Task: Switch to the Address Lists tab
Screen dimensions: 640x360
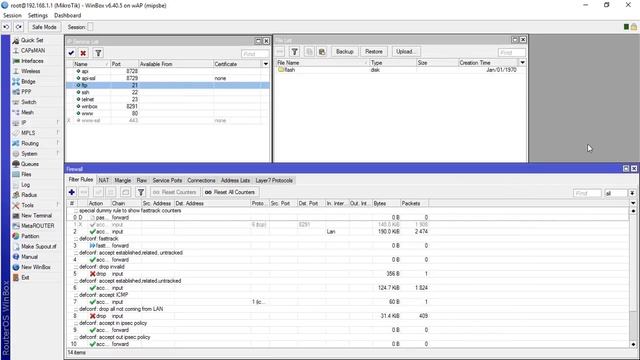Action: 235,180
